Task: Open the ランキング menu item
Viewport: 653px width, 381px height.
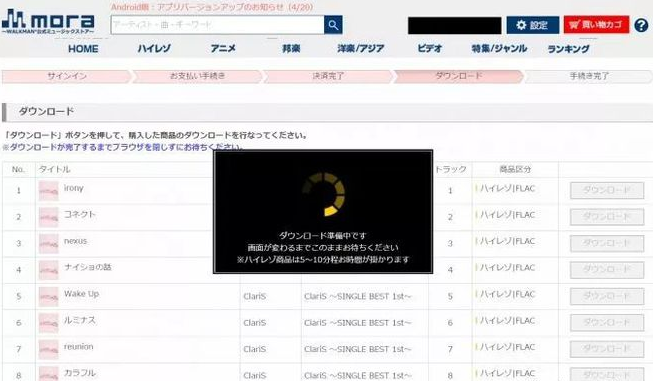Action: coord(568,49)
